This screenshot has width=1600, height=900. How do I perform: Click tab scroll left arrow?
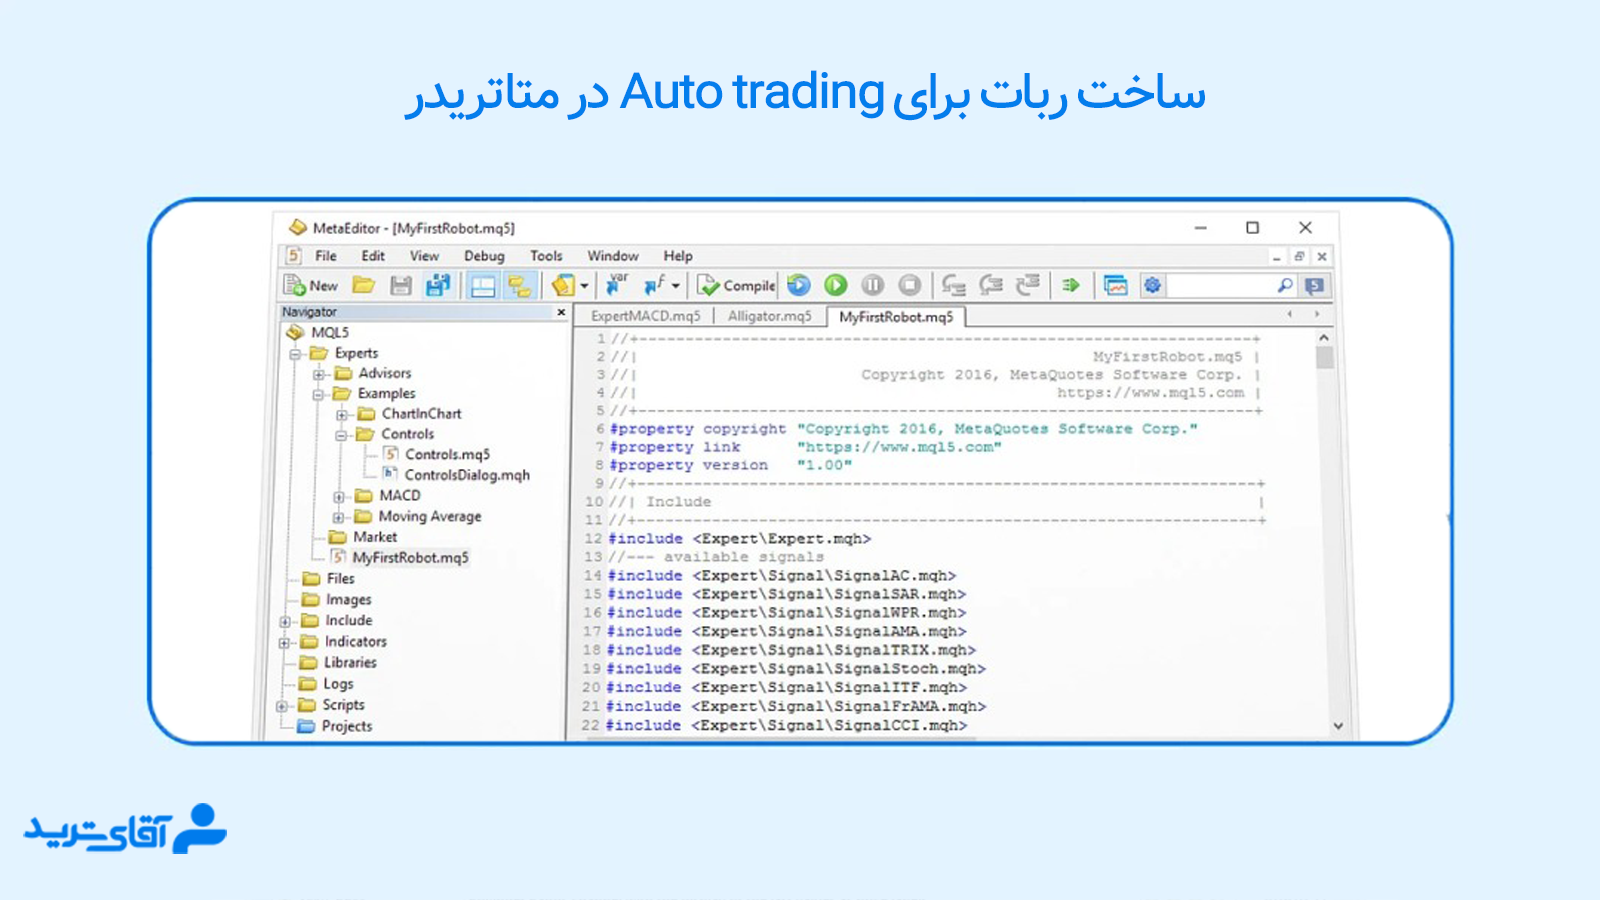1290,314
